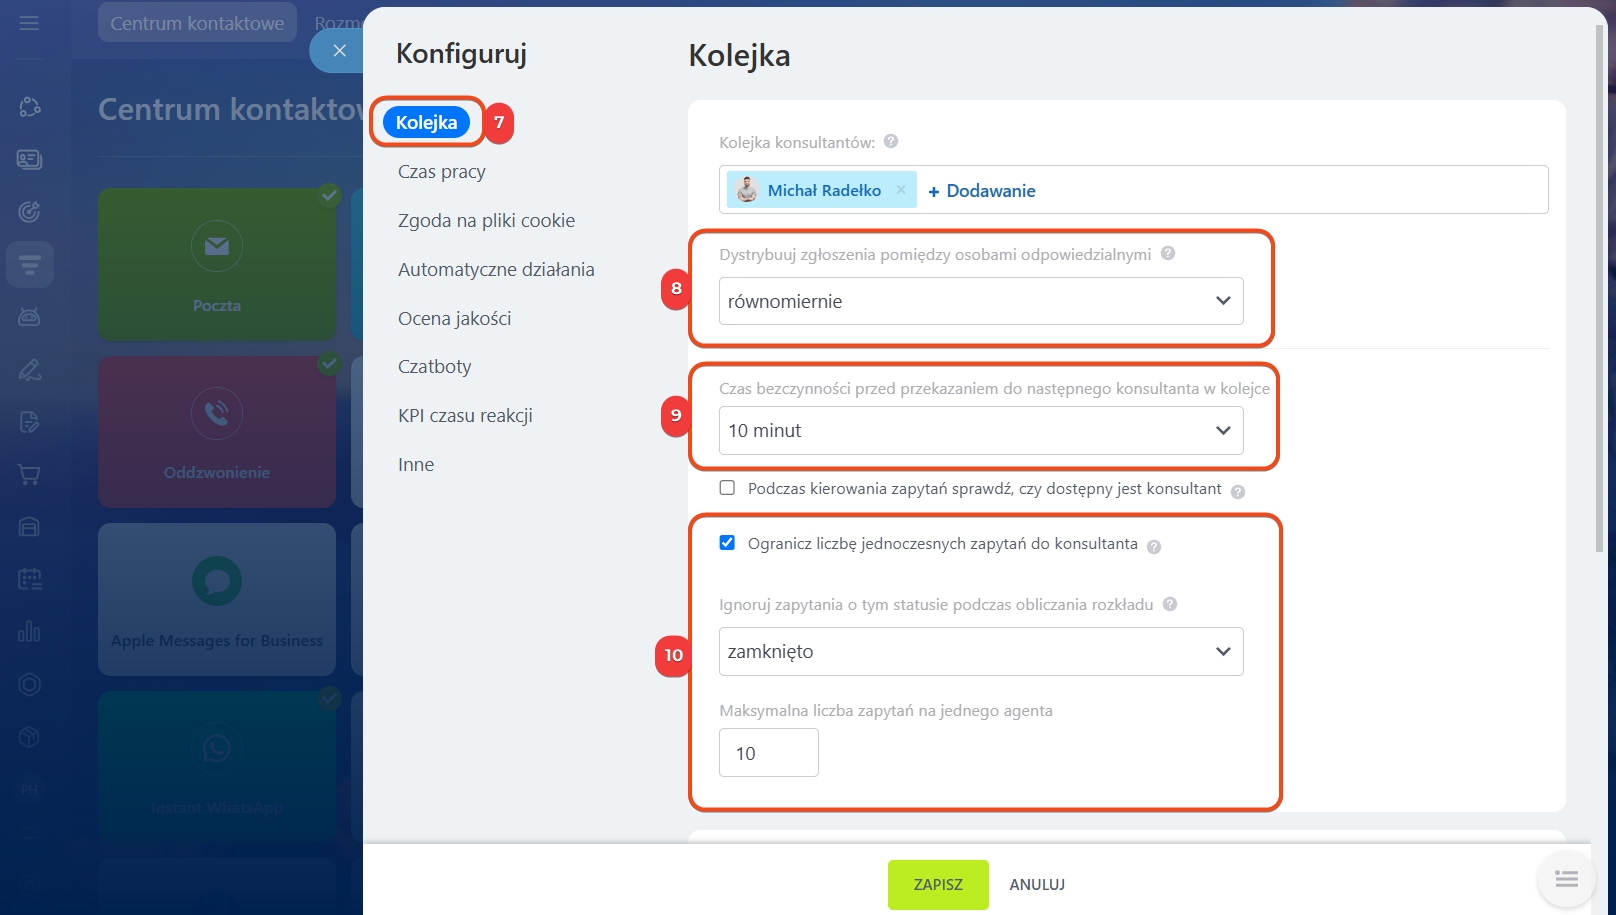Screen dimensions: 1616x915
Task: Click the hexagon icon in the sidebar
Action: click(x=29, y=684)
